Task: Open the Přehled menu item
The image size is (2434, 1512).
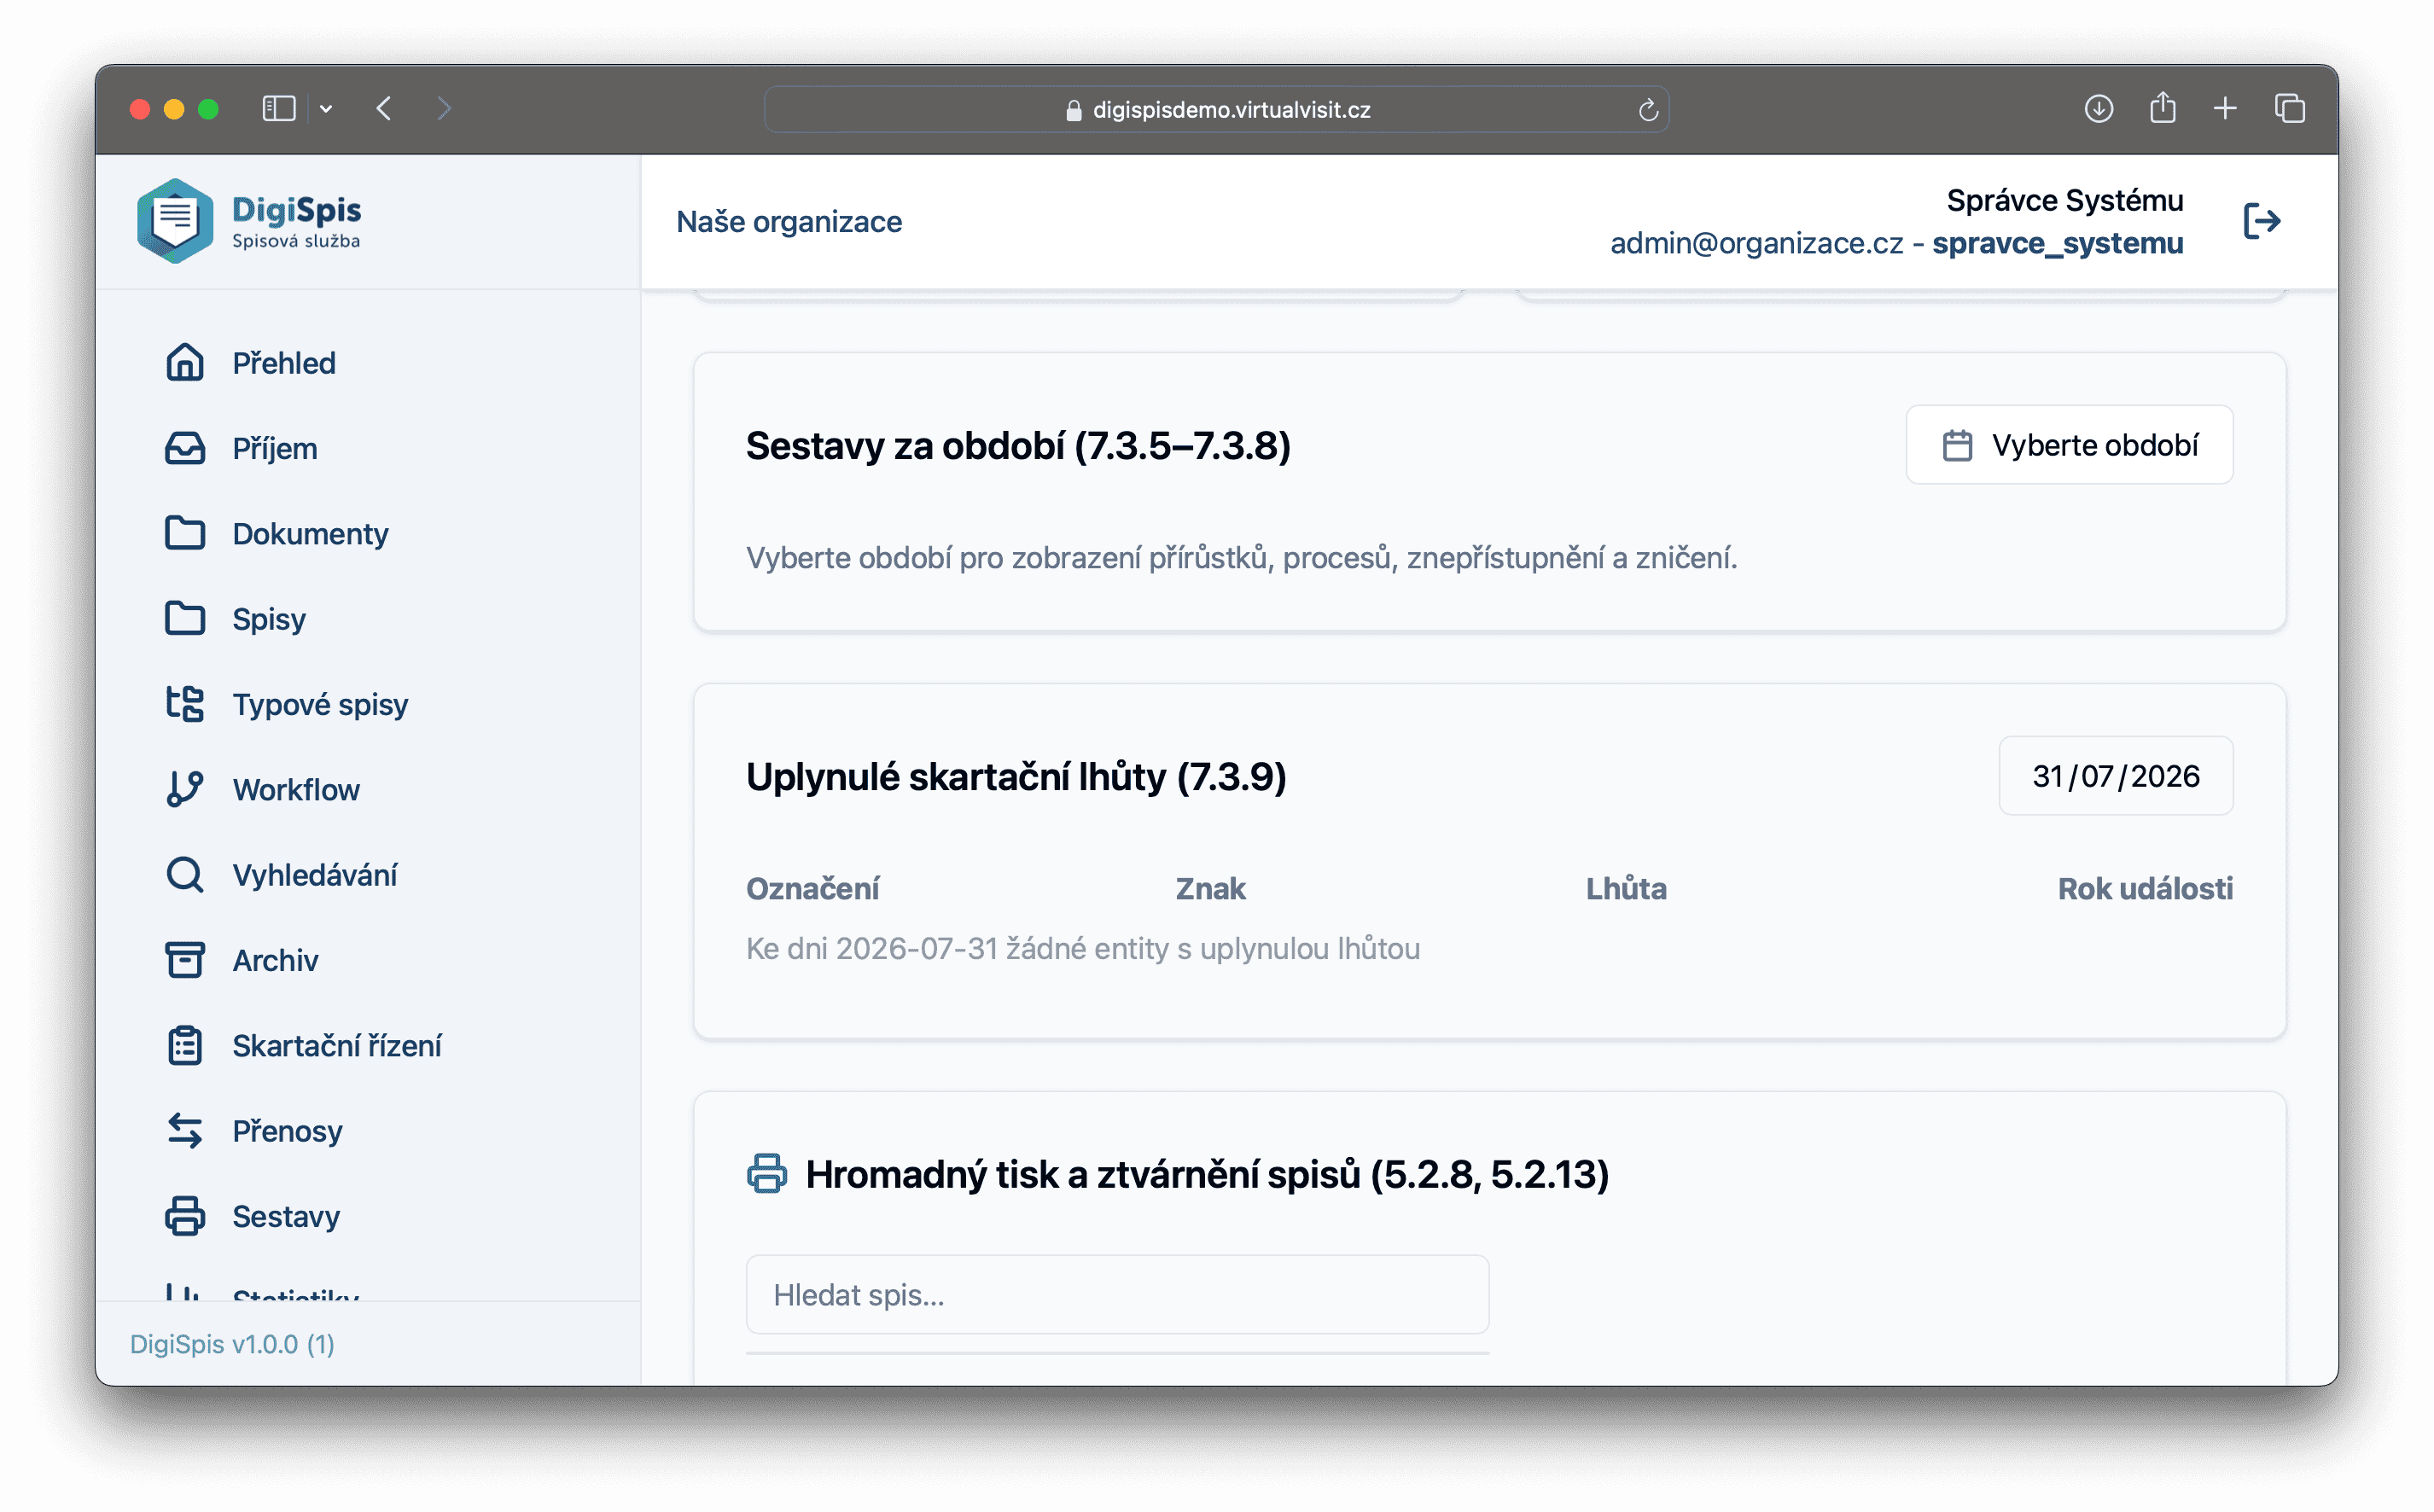Action: (284, 363)
